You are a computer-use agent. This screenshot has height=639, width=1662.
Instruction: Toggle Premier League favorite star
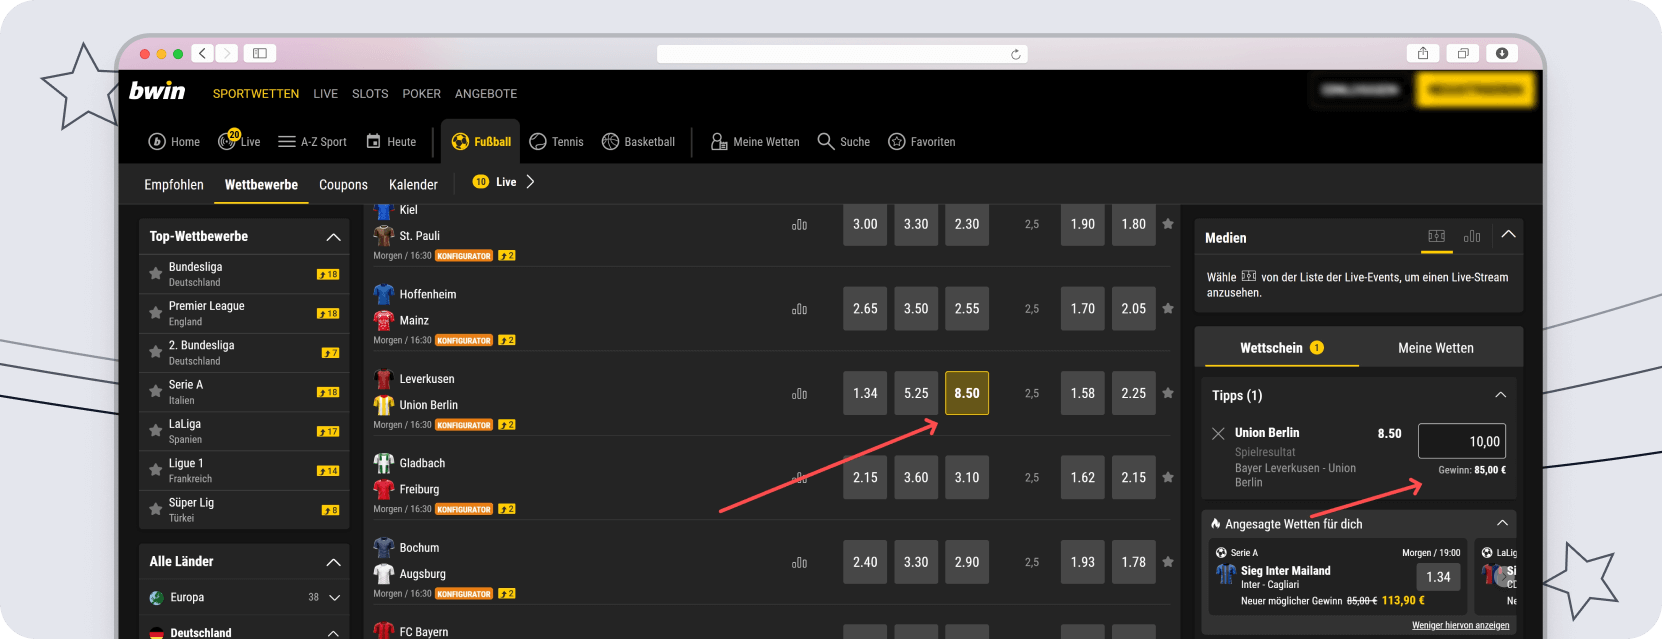click(156, 313)
